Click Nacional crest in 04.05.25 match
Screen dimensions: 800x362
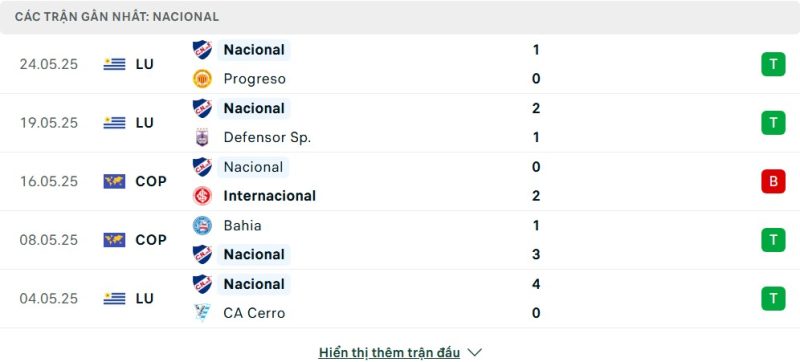pyautogui.click(x=202, y=284)
